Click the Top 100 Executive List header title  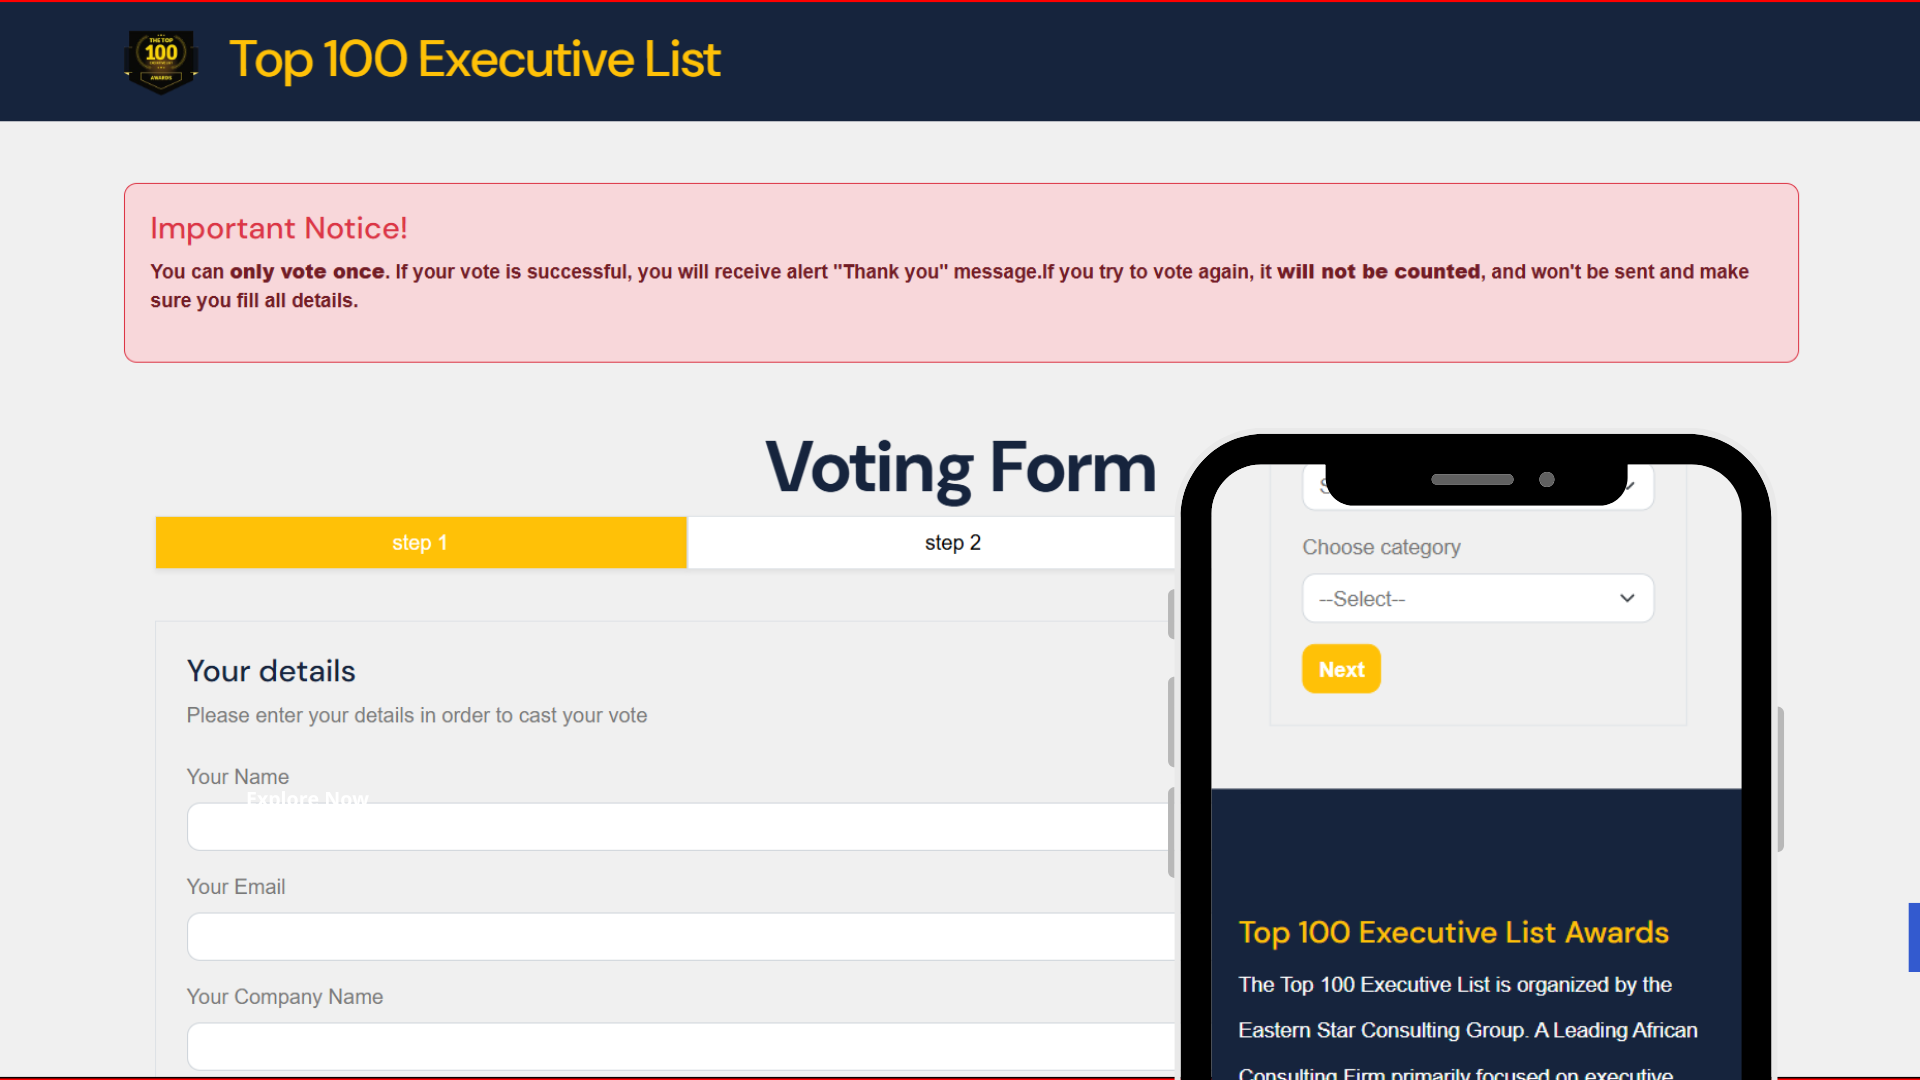tap(474, 59)
